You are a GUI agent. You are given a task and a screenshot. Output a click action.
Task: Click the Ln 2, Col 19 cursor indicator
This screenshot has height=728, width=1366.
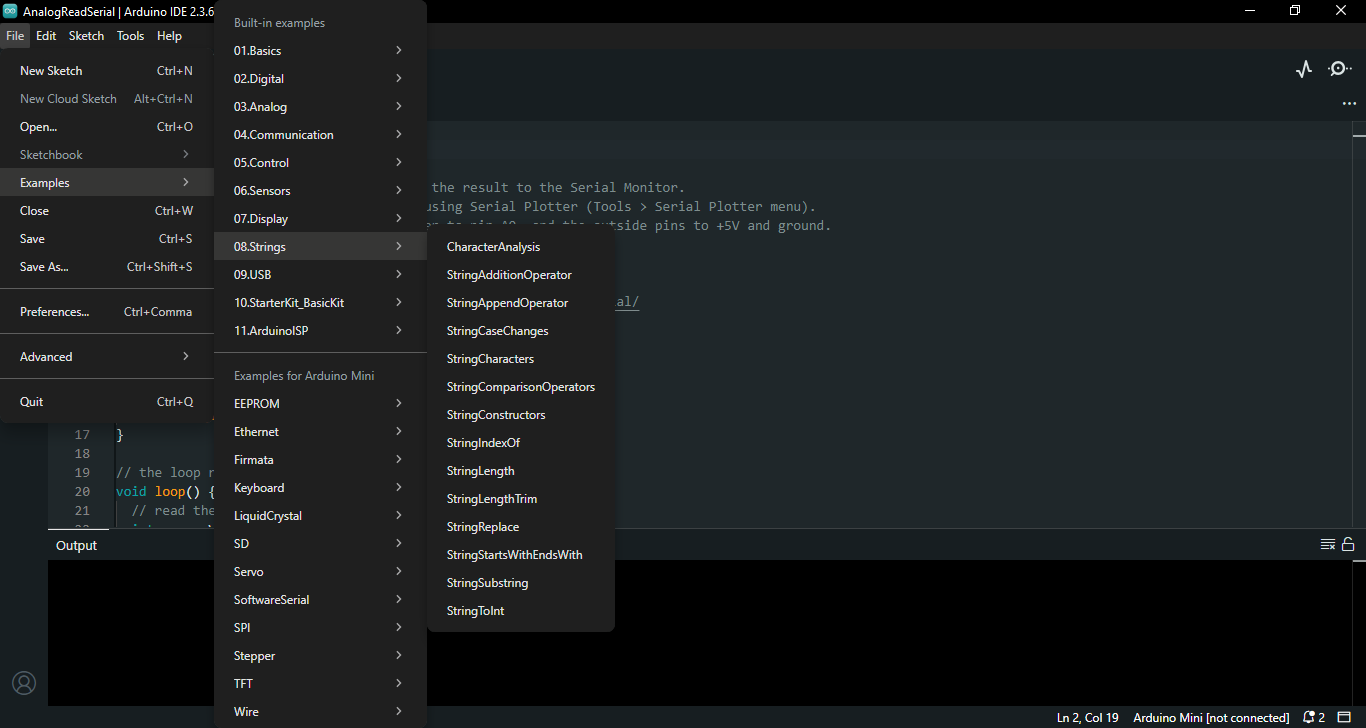(x=1087, y=718)
